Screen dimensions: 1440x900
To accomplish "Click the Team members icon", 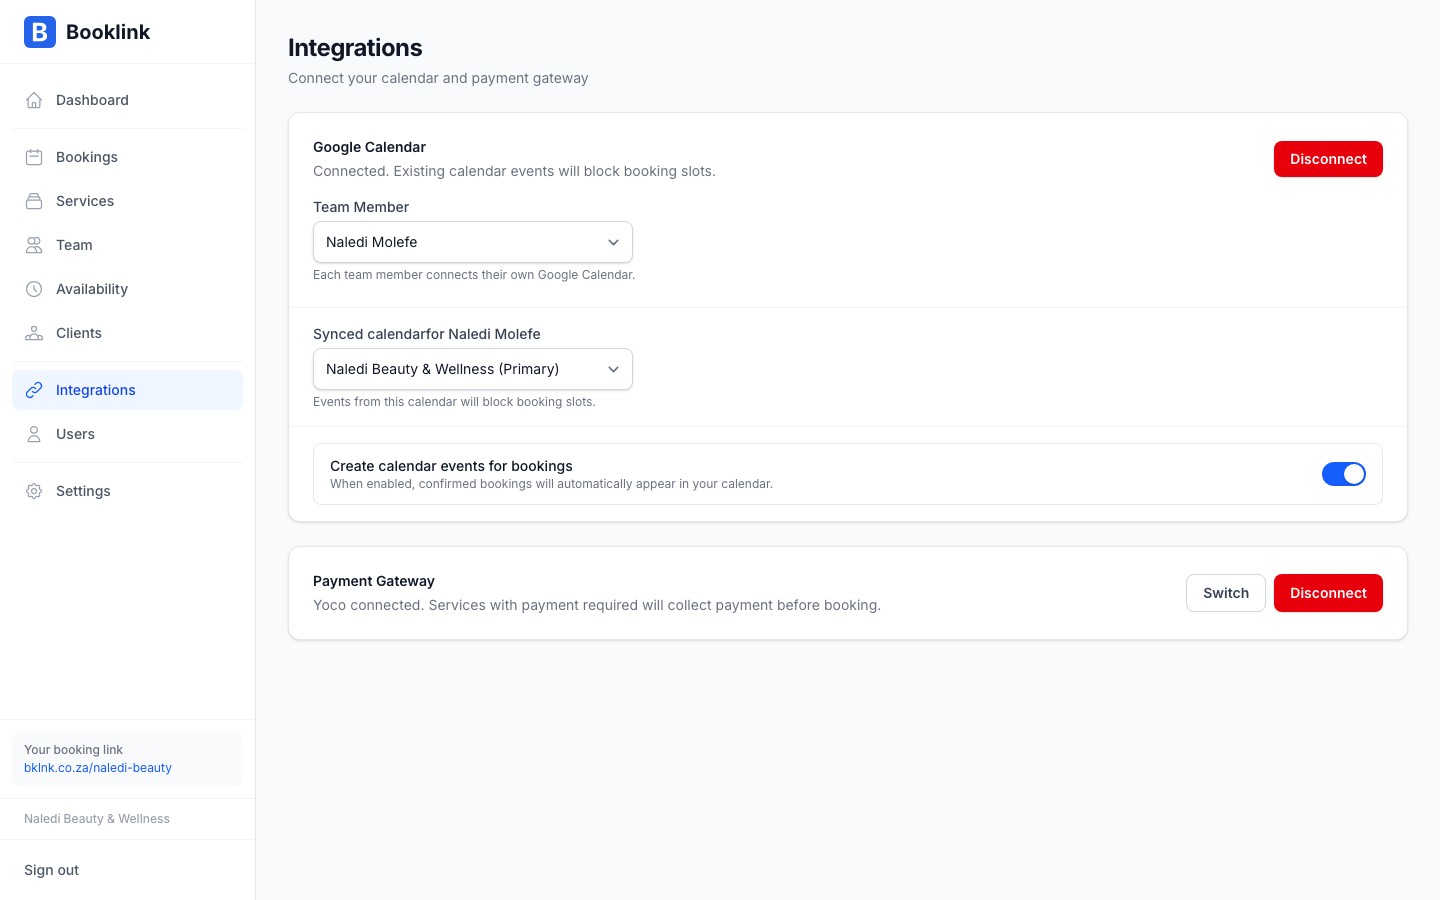I will pos(34,245).
